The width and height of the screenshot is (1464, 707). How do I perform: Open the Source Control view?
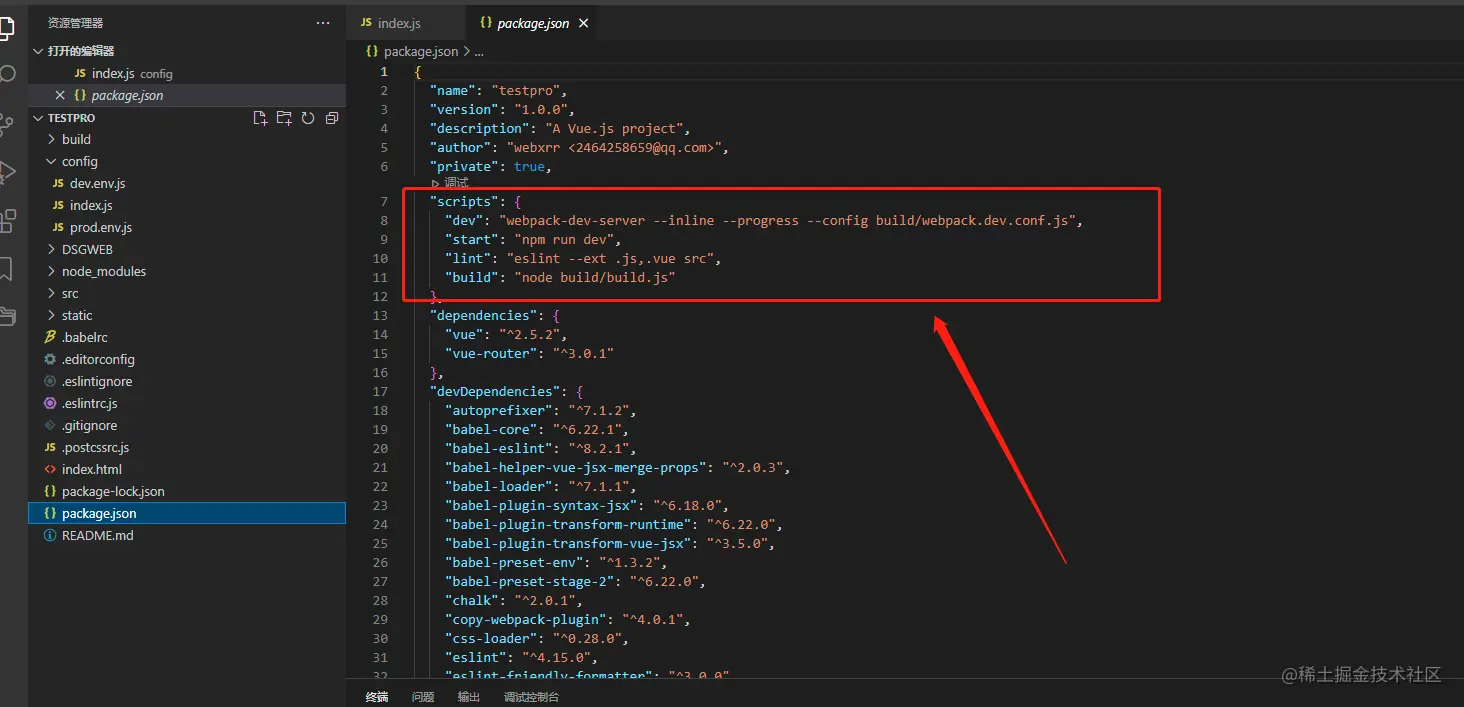[x=6, y=123]
